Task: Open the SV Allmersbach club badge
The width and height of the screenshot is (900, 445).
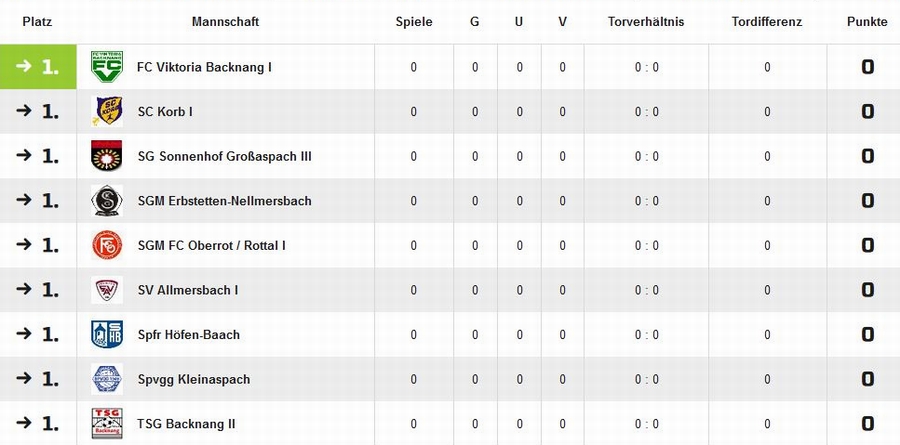Action: [x=107, y=290]
